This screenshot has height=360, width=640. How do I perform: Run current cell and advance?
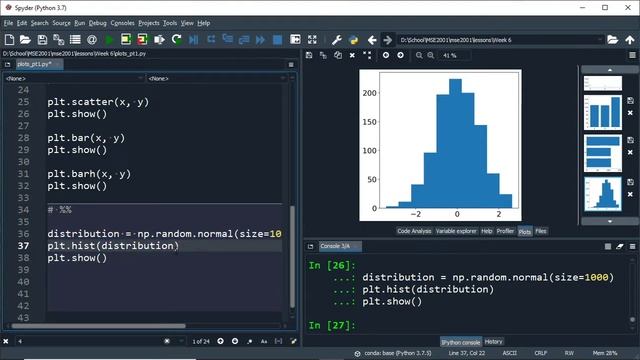click(142, 40)
